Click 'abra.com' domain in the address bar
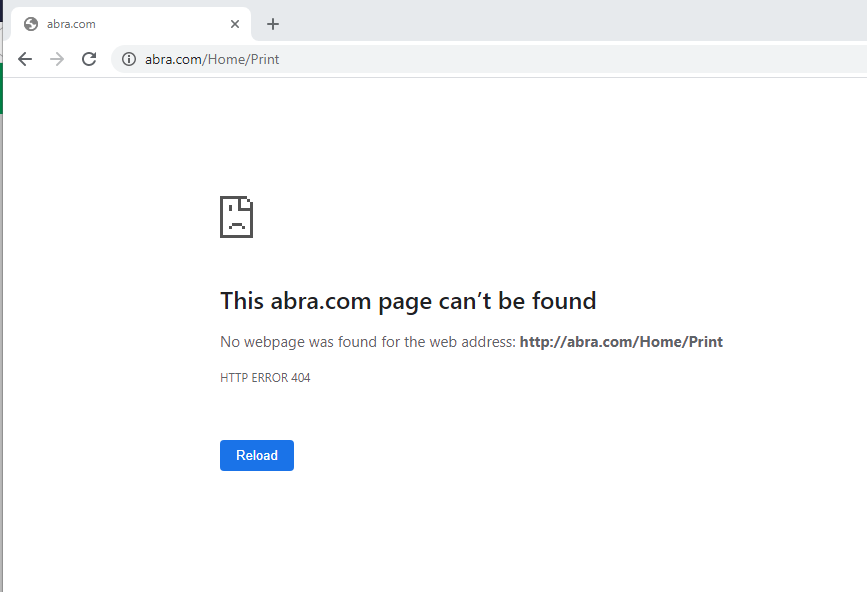Image resolution: width=867 pixels, height=592 pixels. pyautogui.click(x=173, y=59)
